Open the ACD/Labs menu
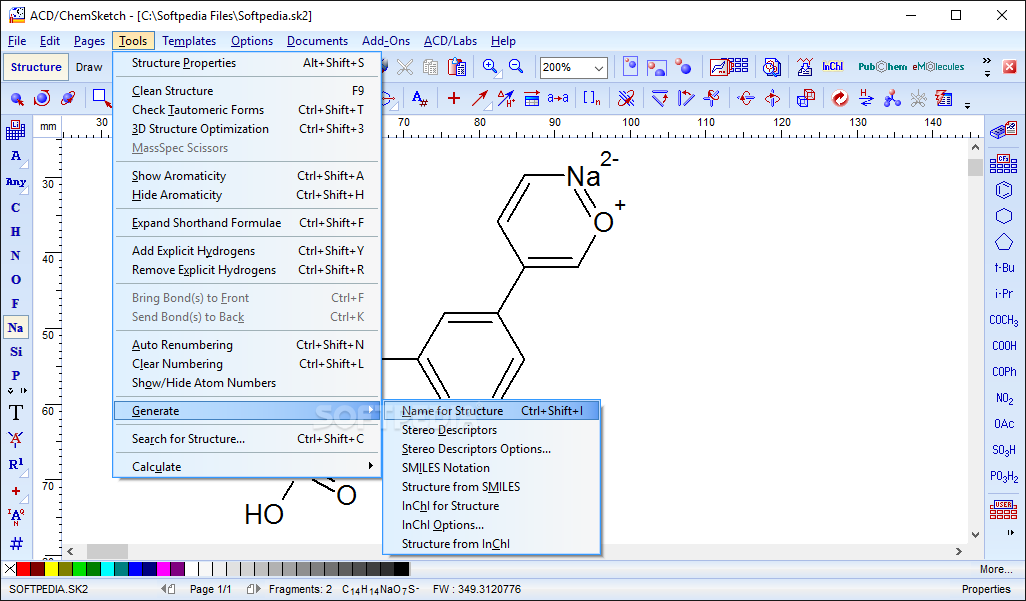The width and height of the screenshot is (1026, 601). (450, 41)
